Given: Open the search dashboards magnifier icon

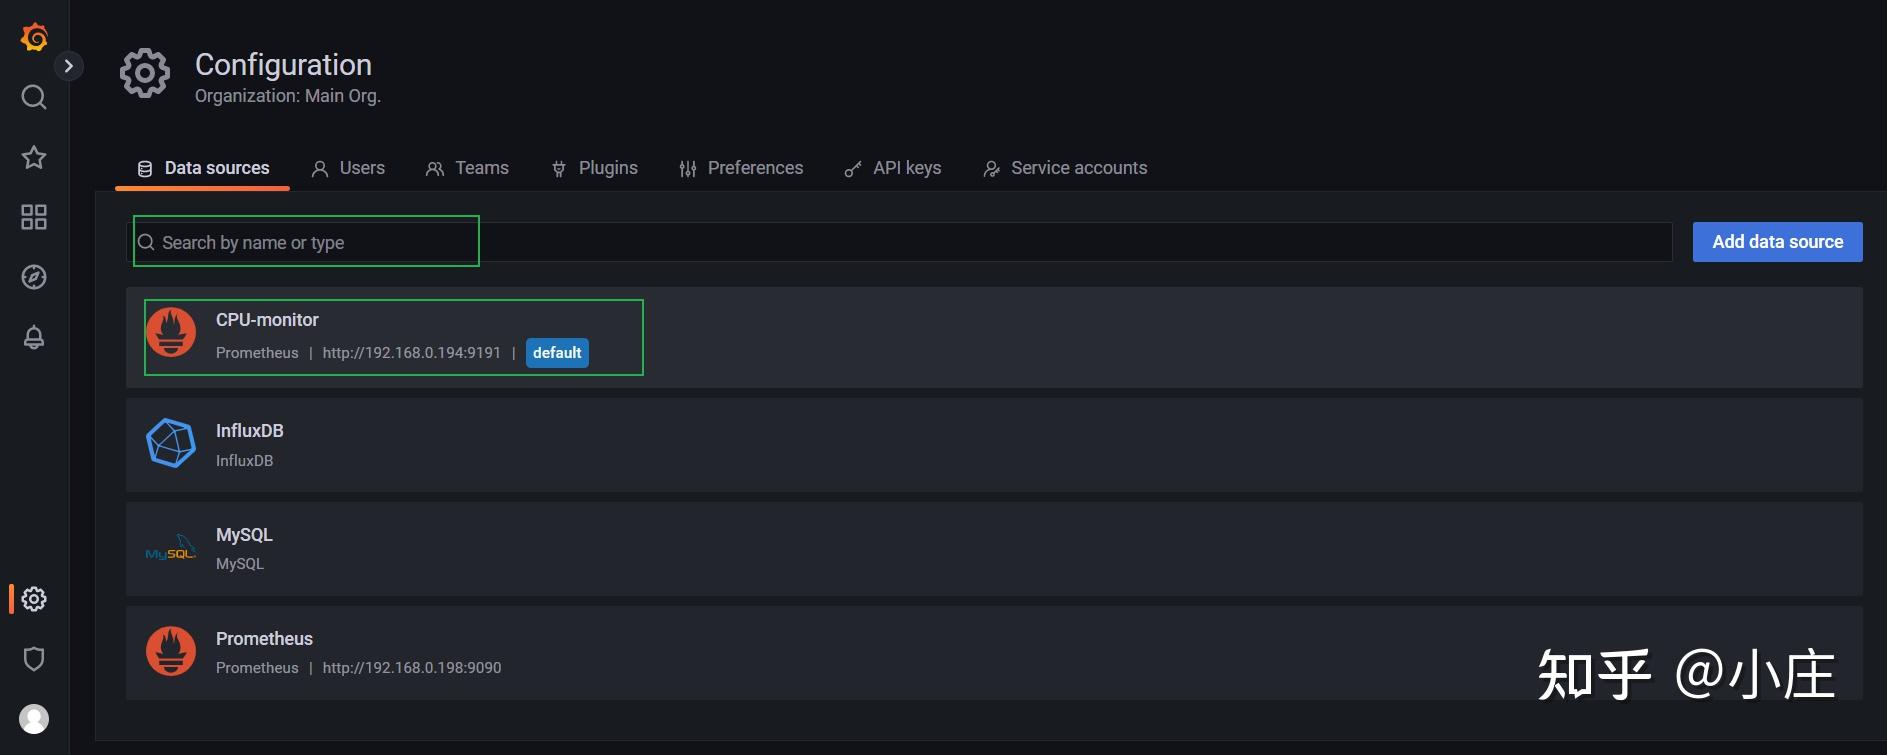Looking at the screenshot, I should point(34,97).
